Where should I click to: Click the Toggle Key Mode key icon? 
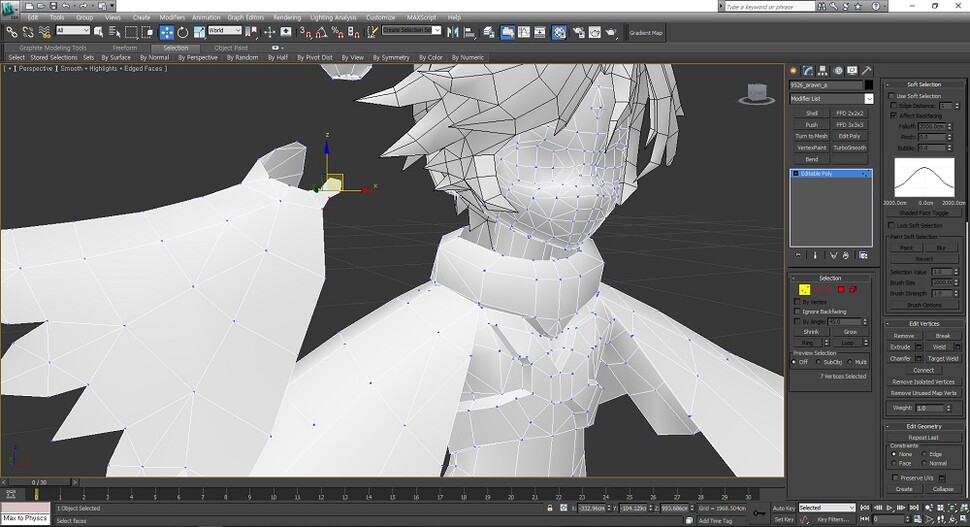tap(758, 513)
